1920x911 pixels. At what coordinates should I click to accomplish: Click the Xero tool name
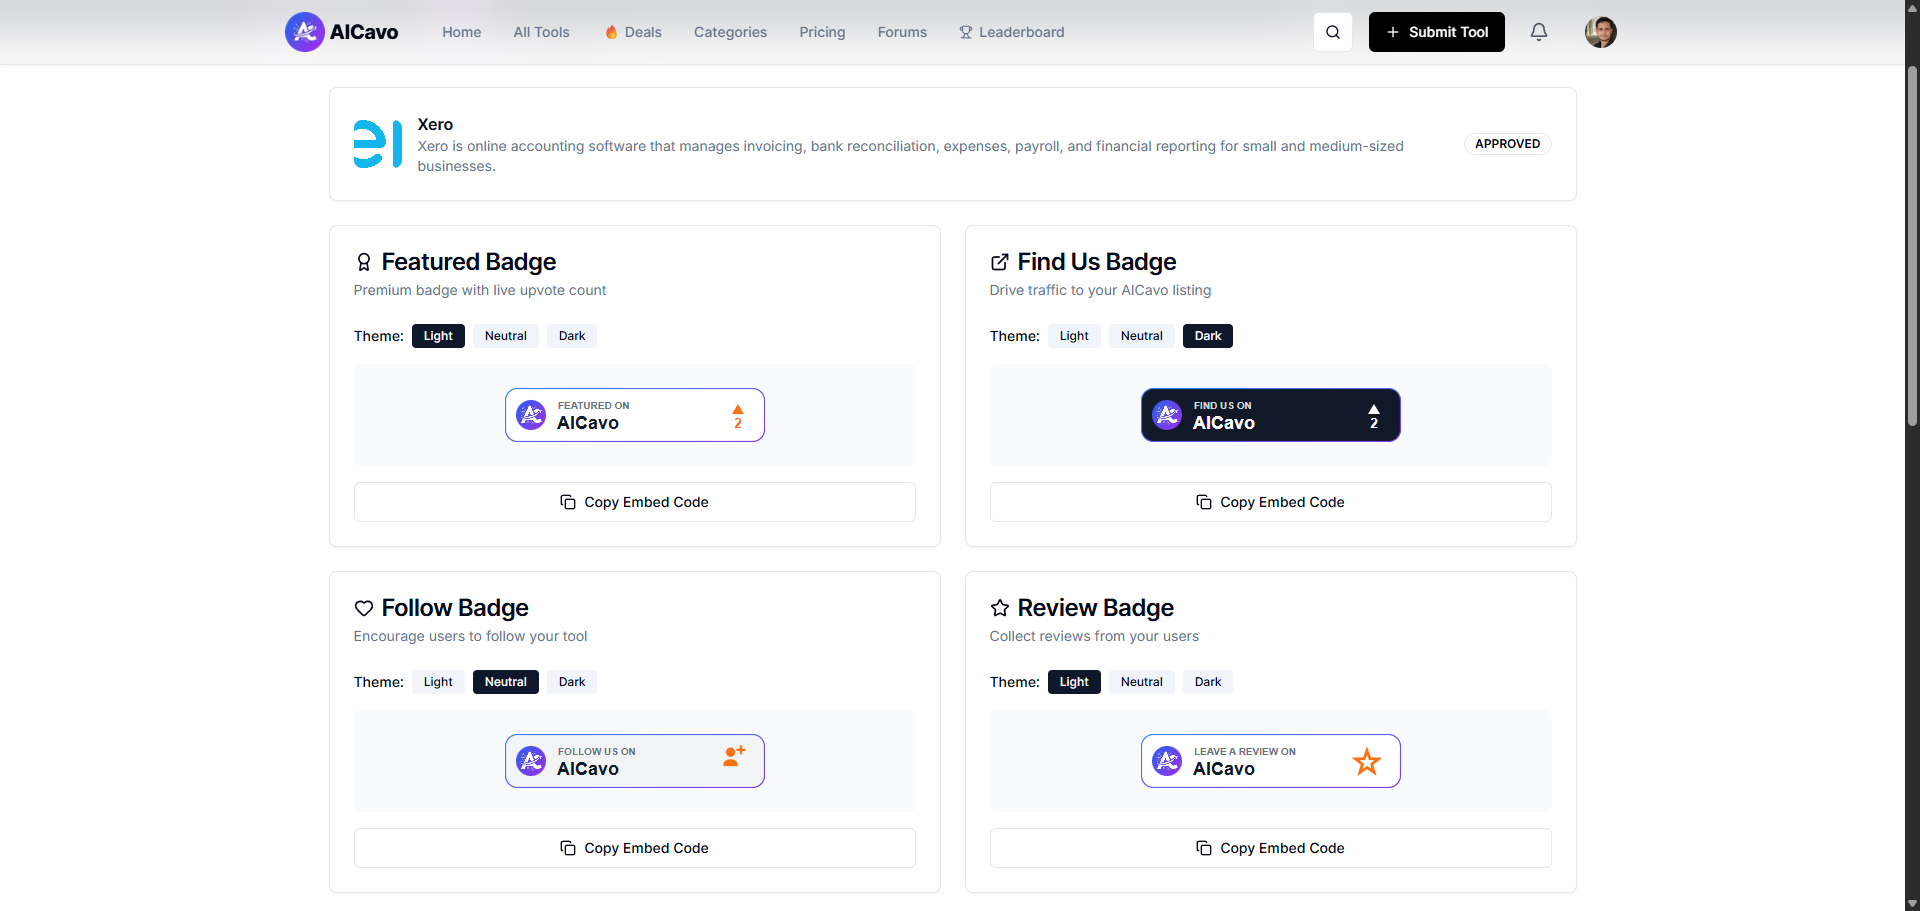tap(435, 124)
